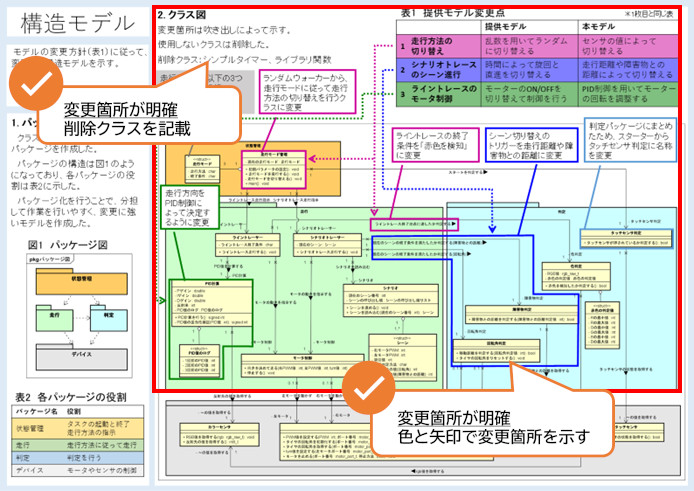Select the ライントレースの終了条件 note box
Viewport: 694px width, 491px height.
(x=435, y=145)
